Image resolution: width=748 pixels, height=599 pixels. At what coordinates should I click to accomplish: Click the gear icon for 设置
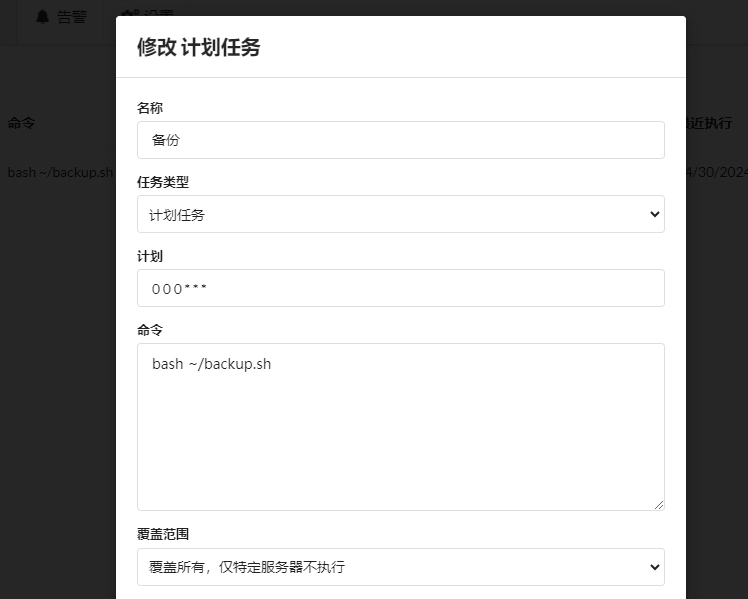pyautogui.click(x=128, y=14)
